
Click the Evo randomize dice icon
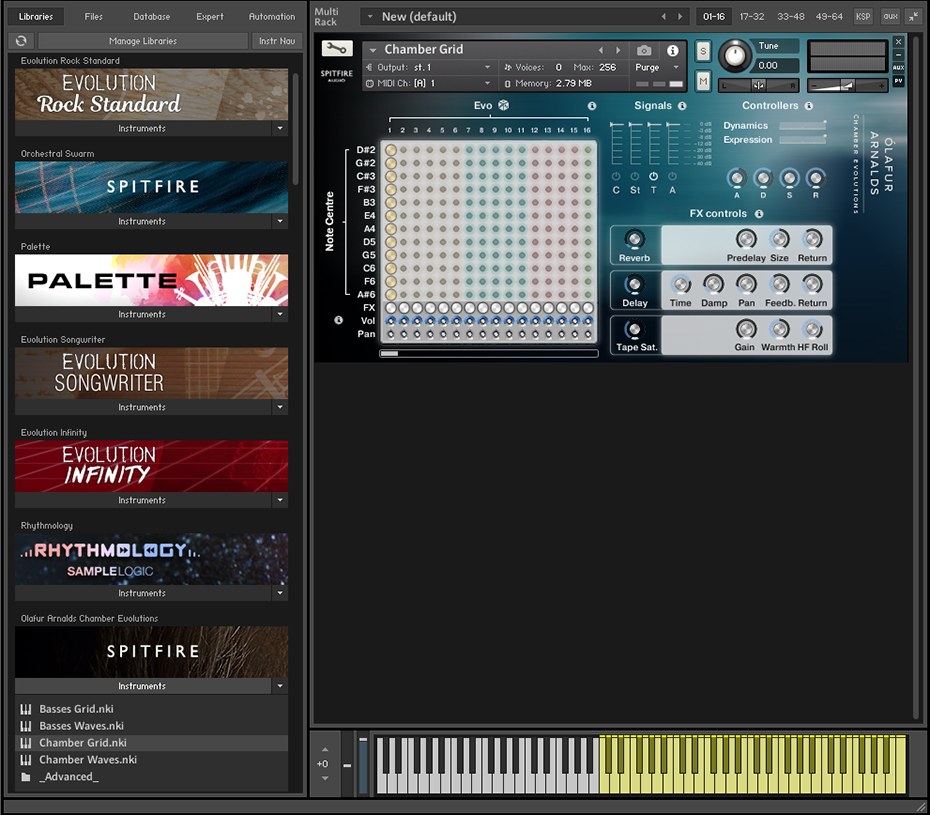(x=504, y=106)
